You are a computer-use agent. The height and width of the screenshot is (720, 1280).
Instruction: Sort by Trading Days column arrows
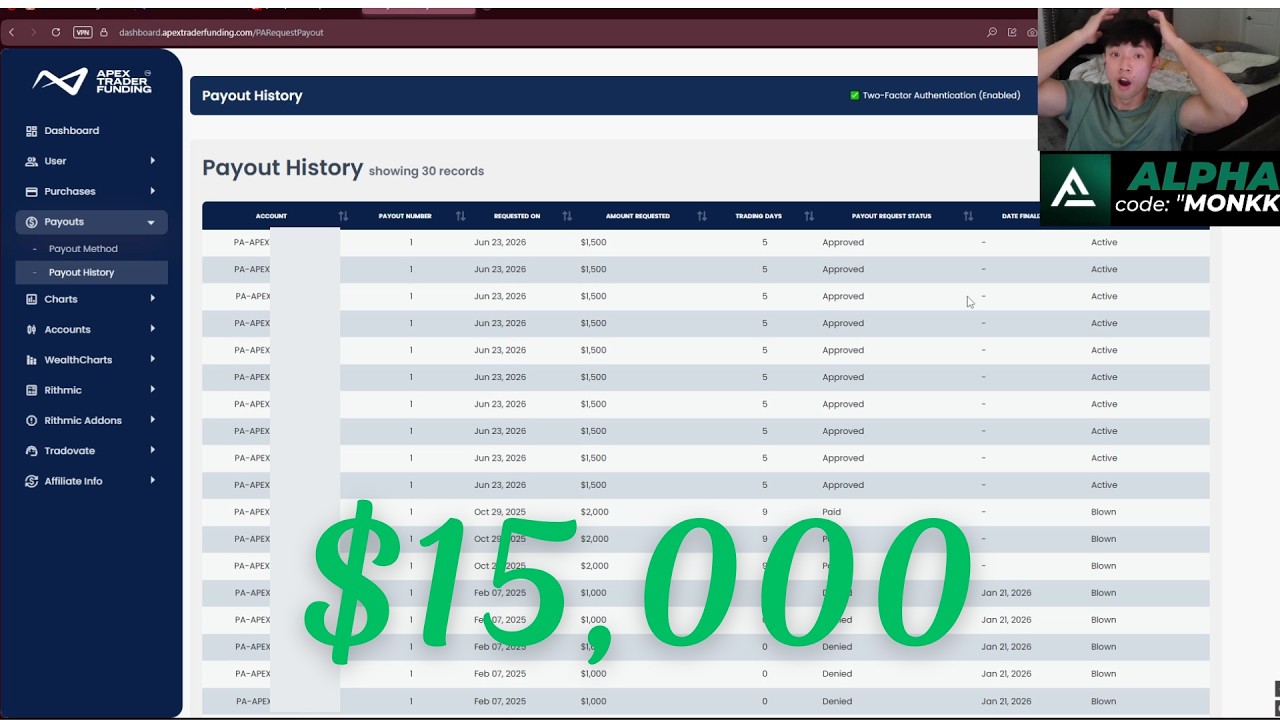809,216
